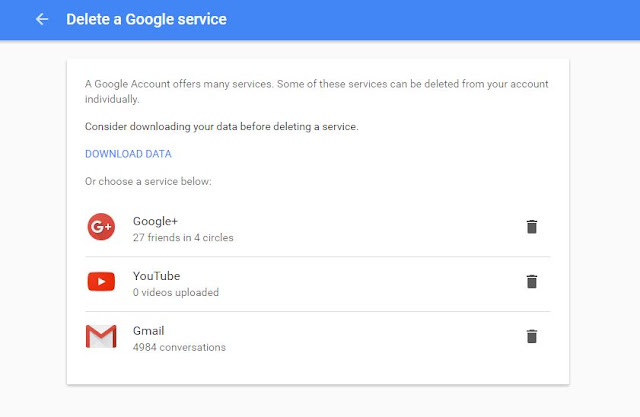Viewport: 640px width, 417px height.
Task: Click the "Delete a Google service" title
Action: pos(146,19)
